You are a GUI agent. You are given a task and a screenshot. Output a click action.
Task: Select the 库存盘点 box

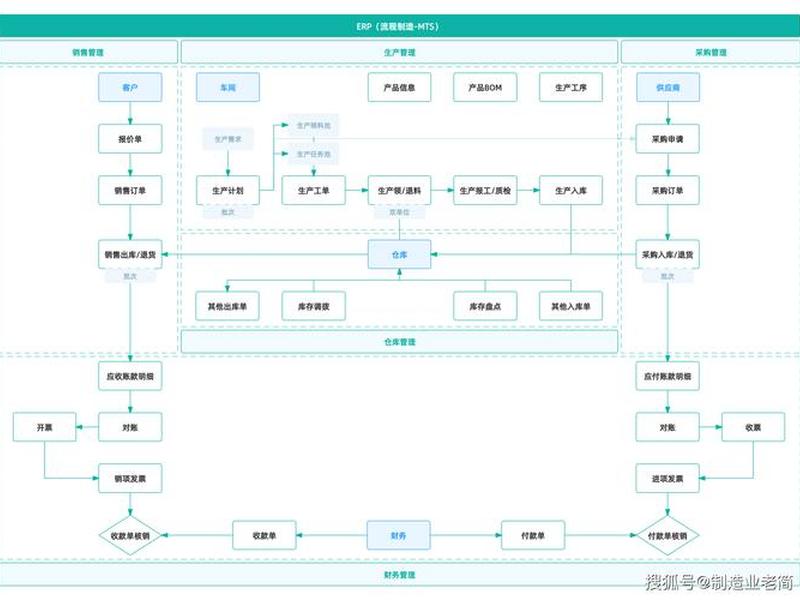coord(485,306)
